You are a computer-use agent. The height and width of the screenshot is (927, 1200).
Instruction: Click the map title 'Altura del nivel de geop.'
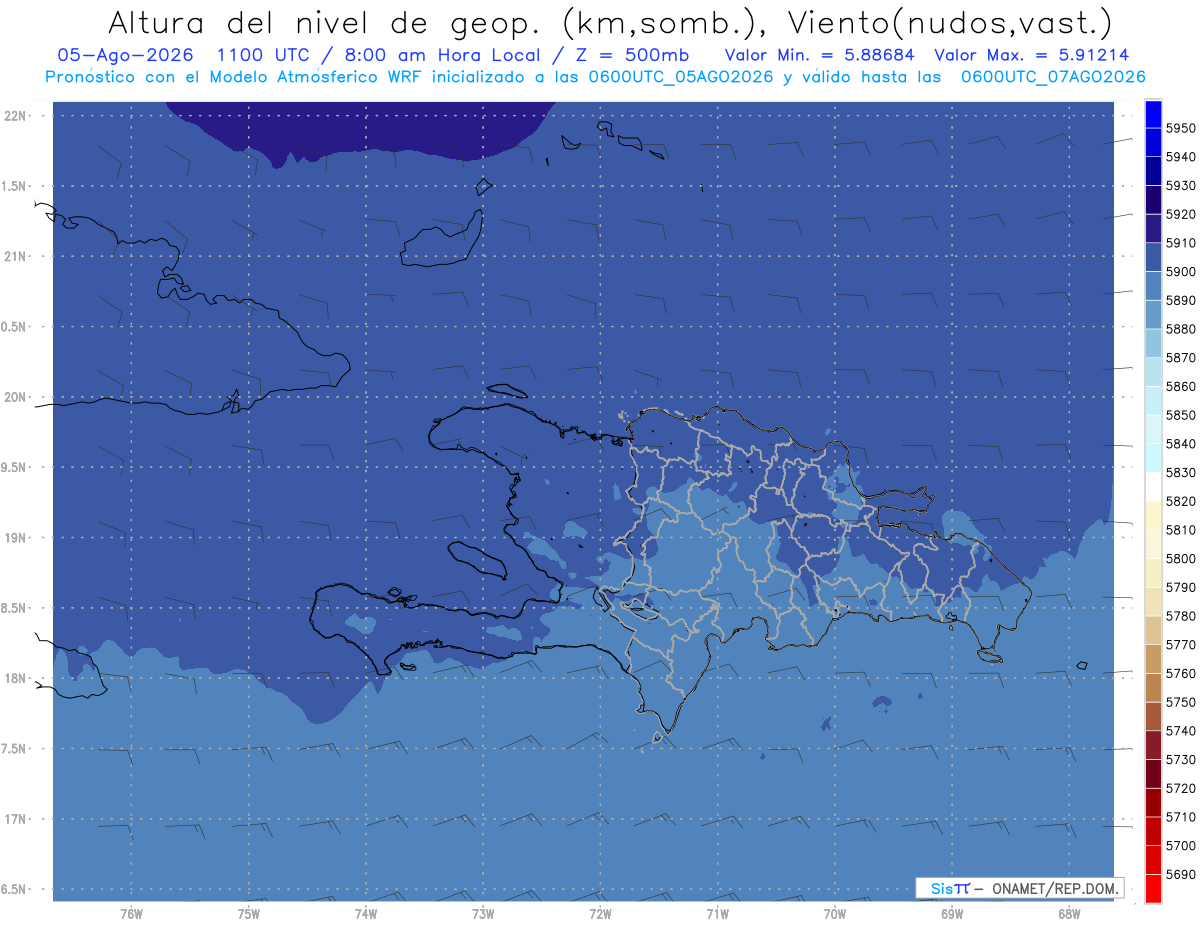point(326,23)
